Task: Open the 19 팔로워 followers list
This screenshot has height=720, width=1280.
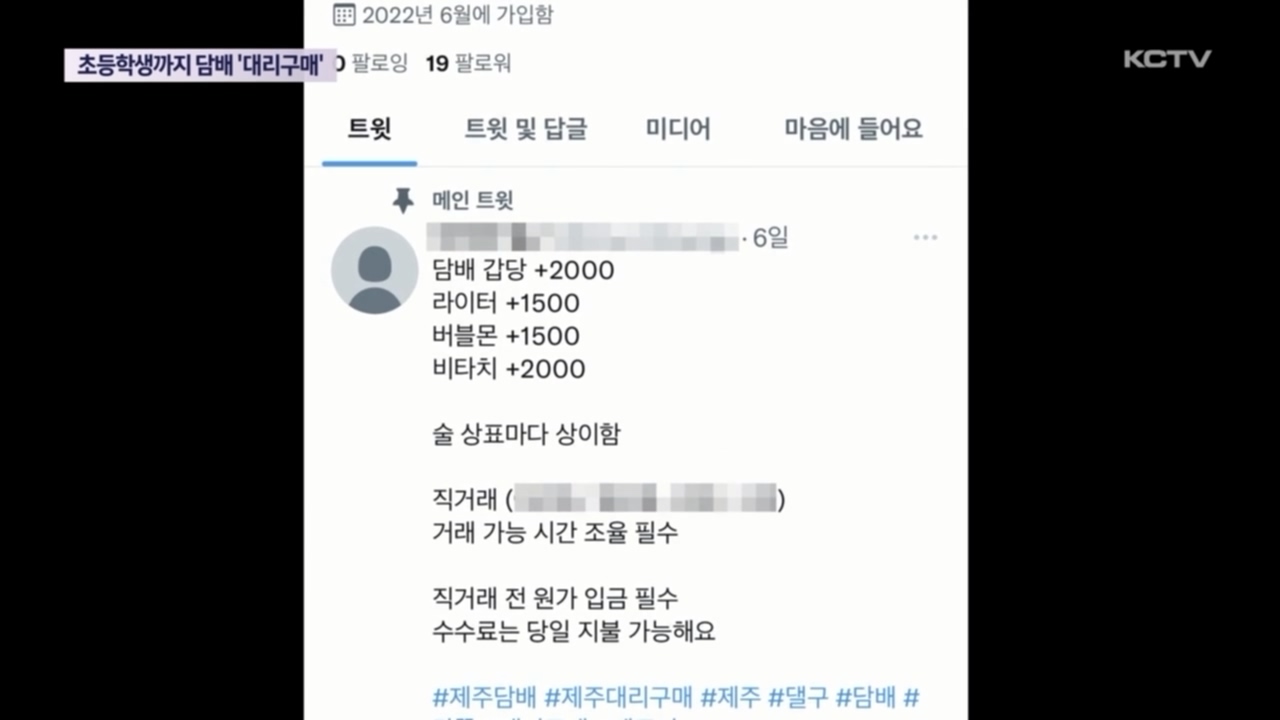Action: [468, 64]
